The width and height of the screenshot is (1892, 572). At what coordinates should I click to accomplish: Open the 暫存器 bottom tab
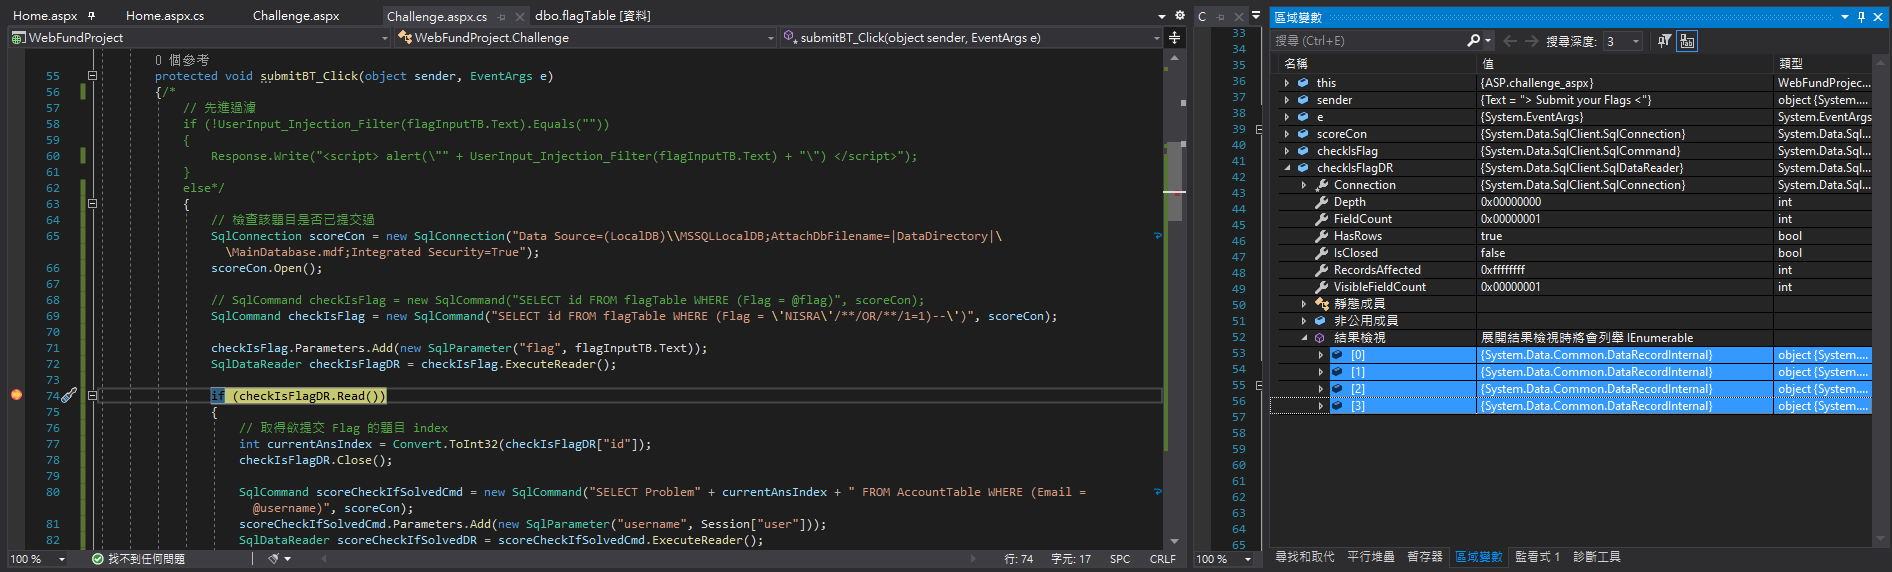[1424, 557]
